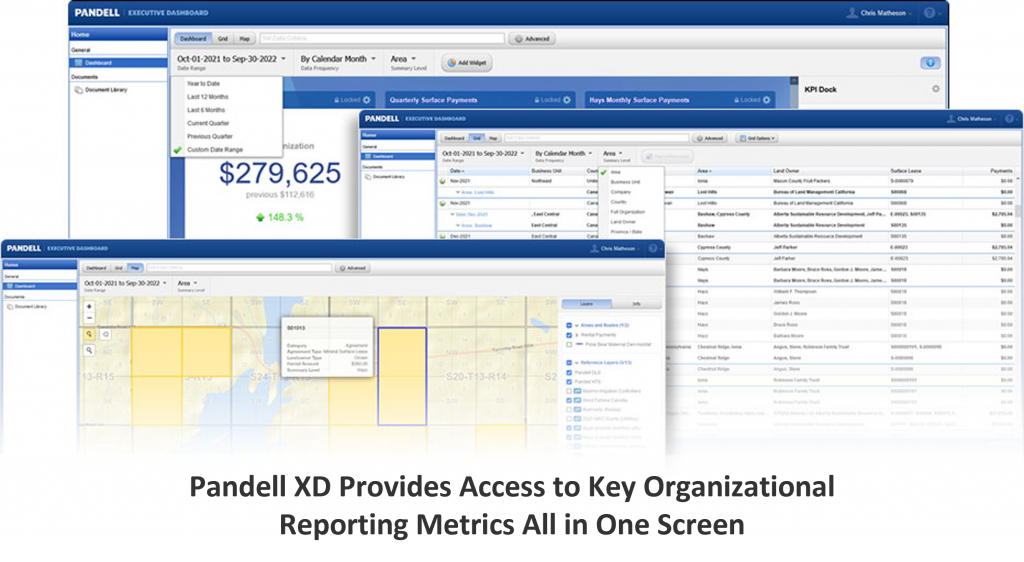This screenshot has height=562, width=1024.
Task: Click the data criteria field in map window
Action: click(238, 268)
